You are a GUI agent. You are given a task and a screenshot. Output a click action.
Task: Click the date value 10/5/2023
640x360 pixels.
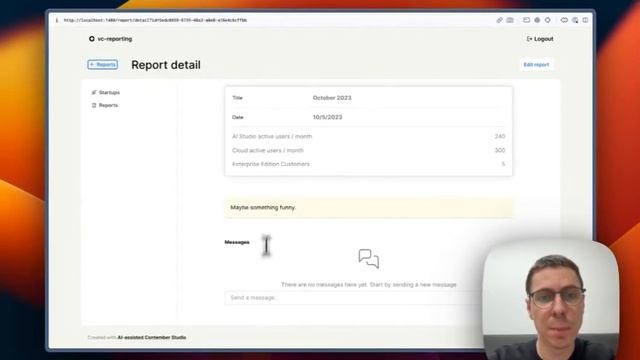327,117
